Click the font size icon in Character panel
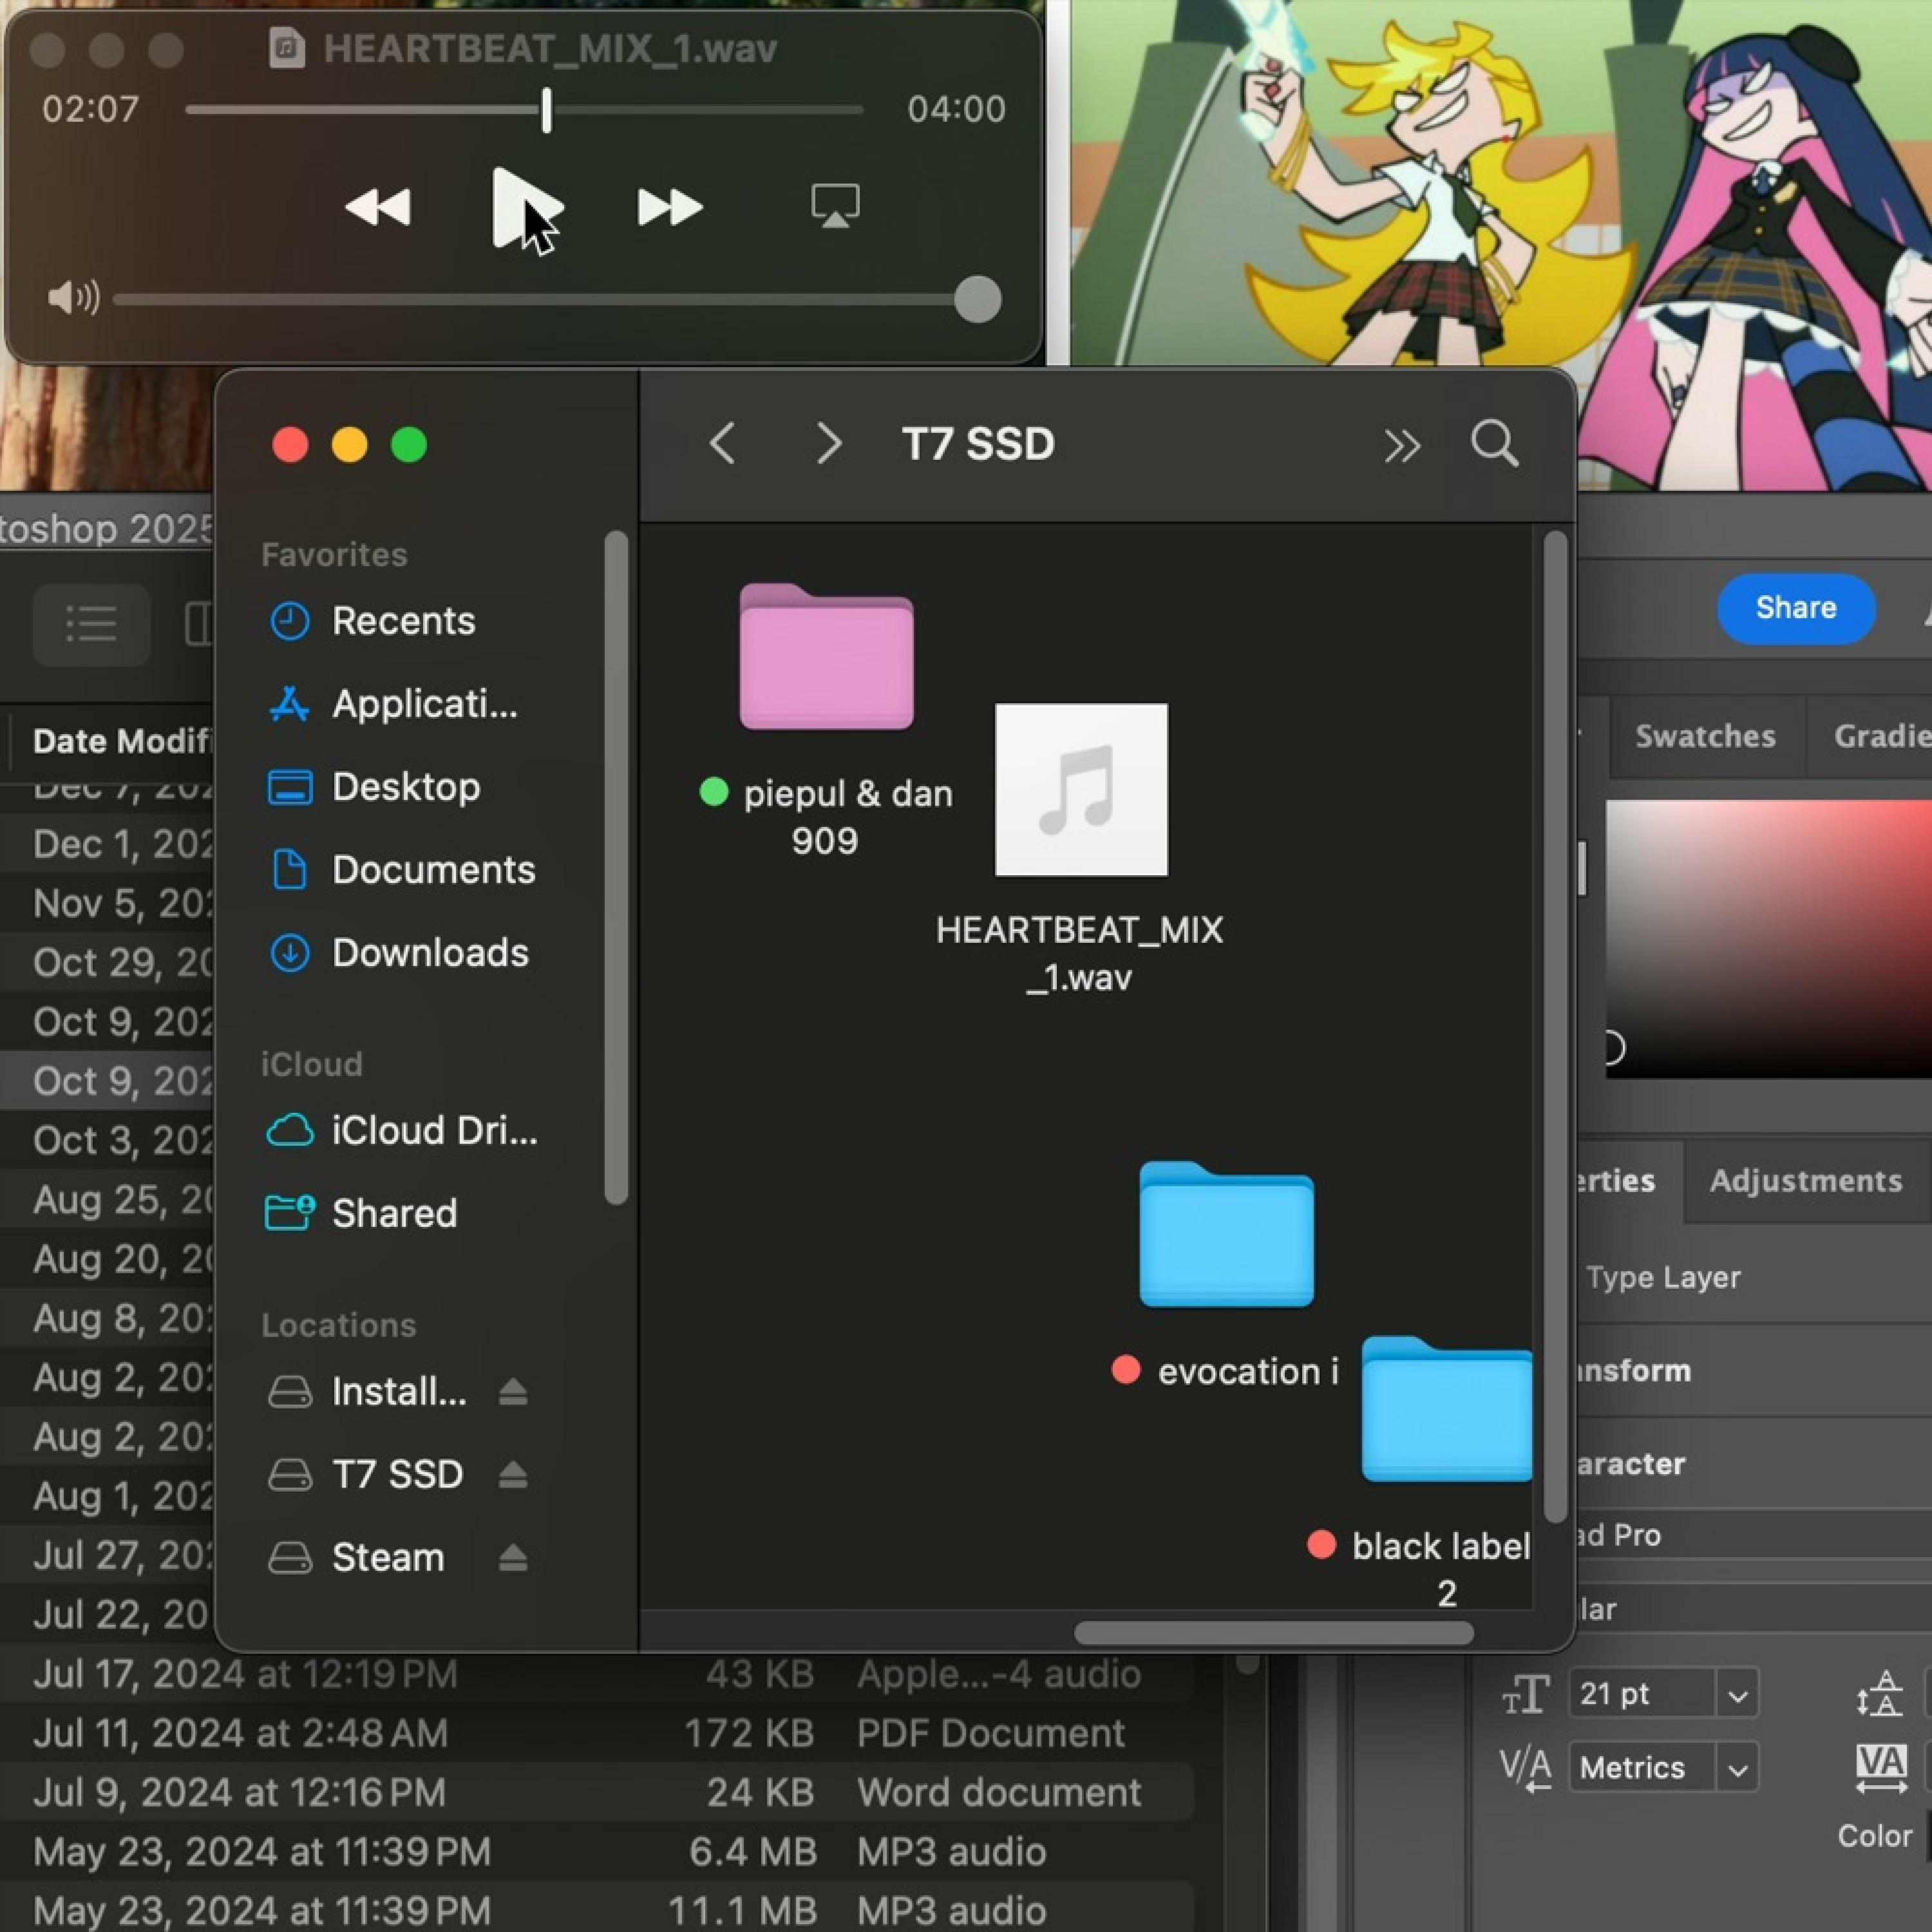This screenshot has width=1932, height=1932. coord(1525,1695)
